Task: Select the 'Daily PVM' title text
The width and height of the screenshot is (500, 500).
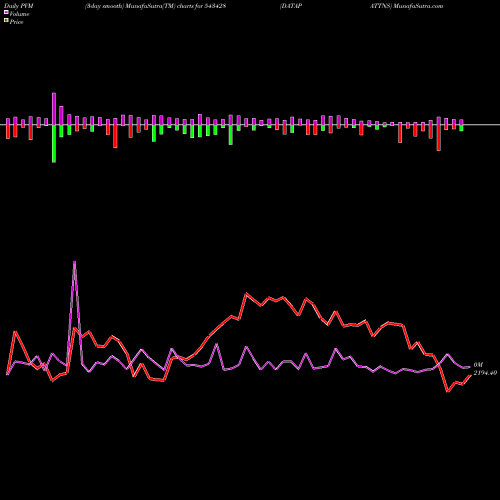Action: (x=19, y=6)
